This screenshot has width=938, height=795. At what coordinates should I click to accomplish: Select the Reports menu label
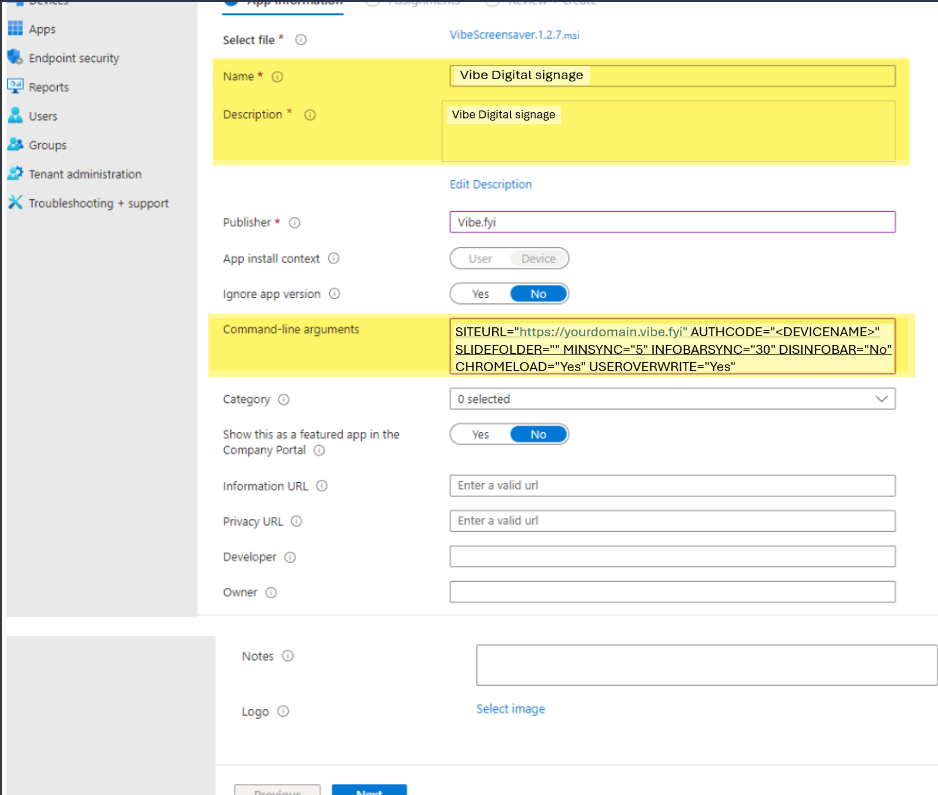48,87
